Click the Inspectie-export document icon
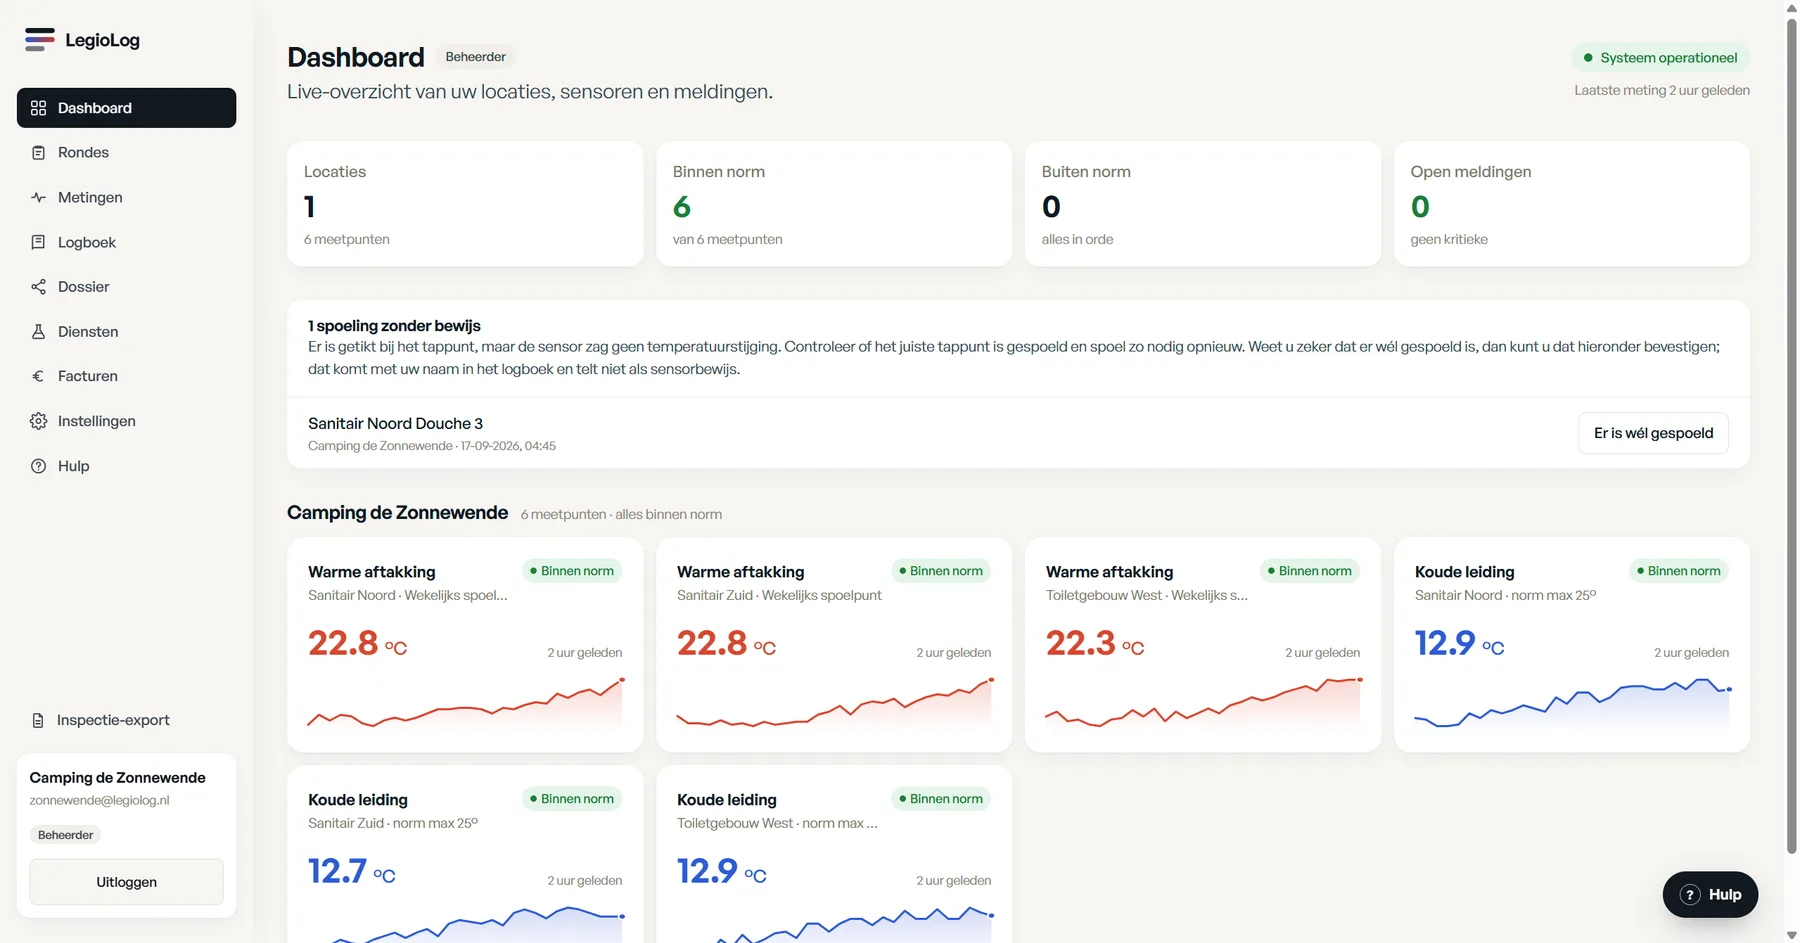The height and width of the screenshot is (943, 1800). point(38,720)
